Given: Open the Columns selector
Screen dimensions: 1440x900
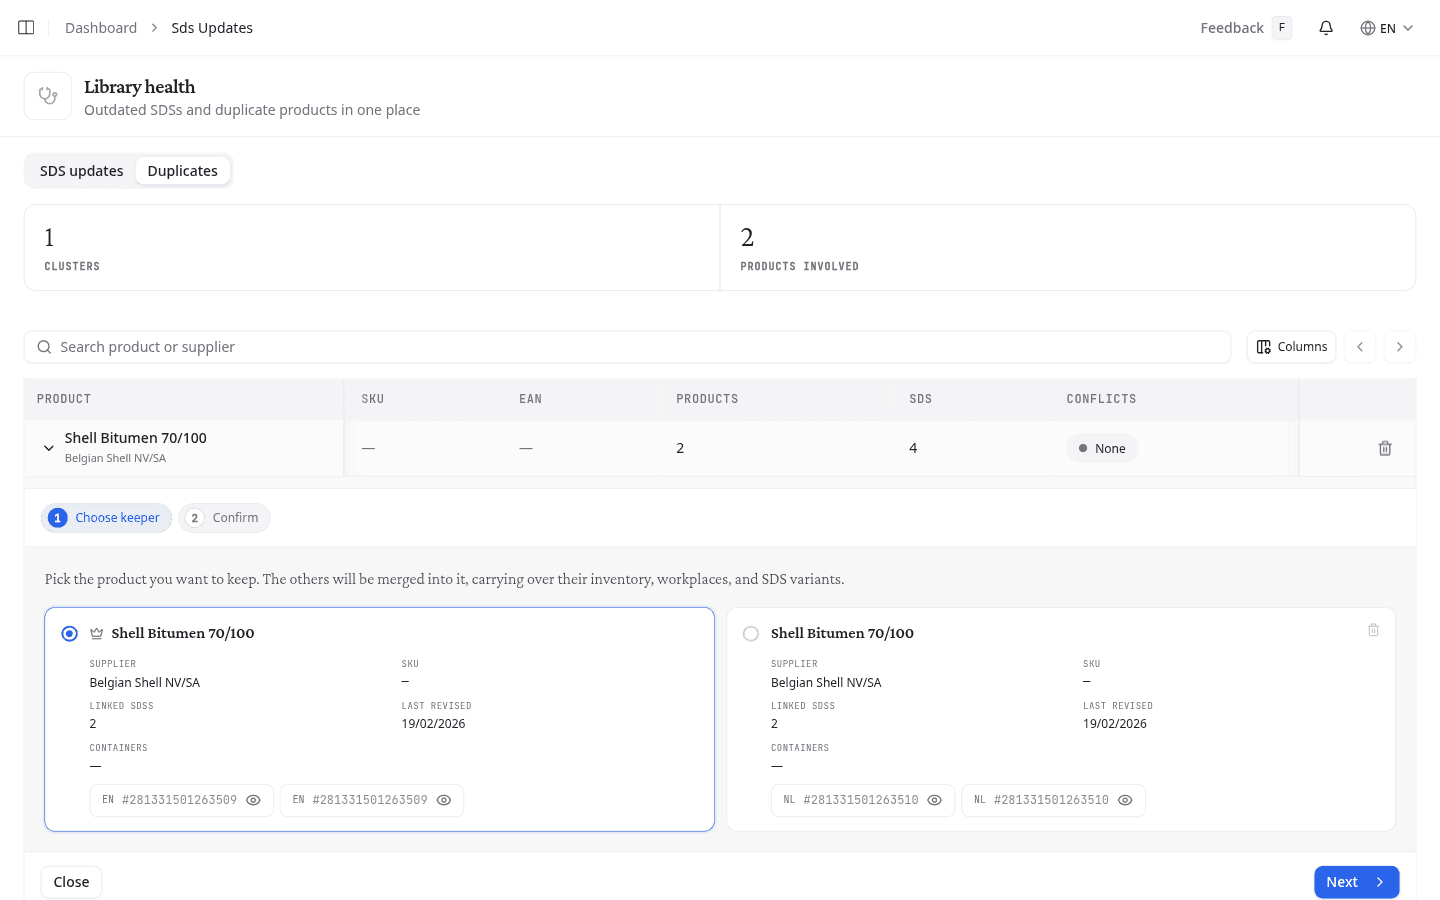Looking at the screenshot, I should (x=1291, y=347).
